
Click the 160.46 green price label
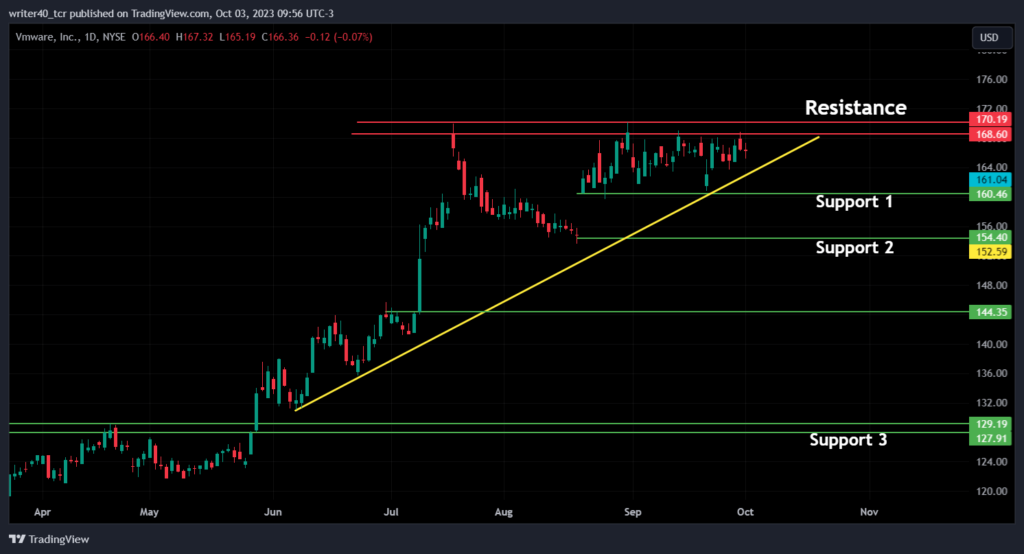coord(990,194)
